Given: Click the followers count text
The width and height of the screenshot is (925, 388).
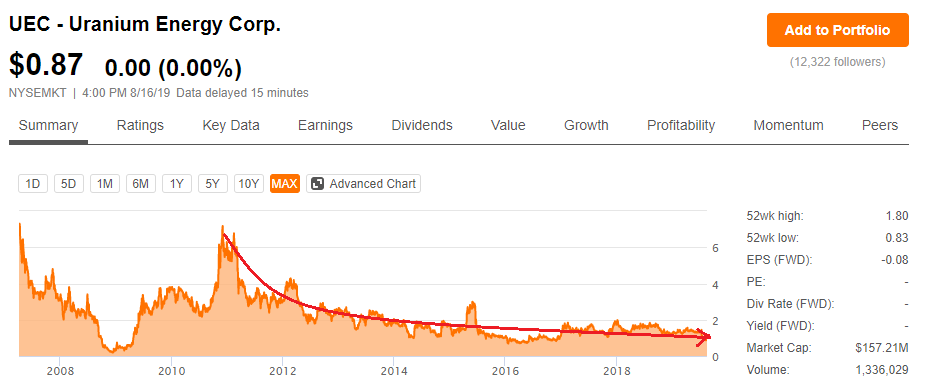Looking at the screenshot, I should tap(837, 61).
